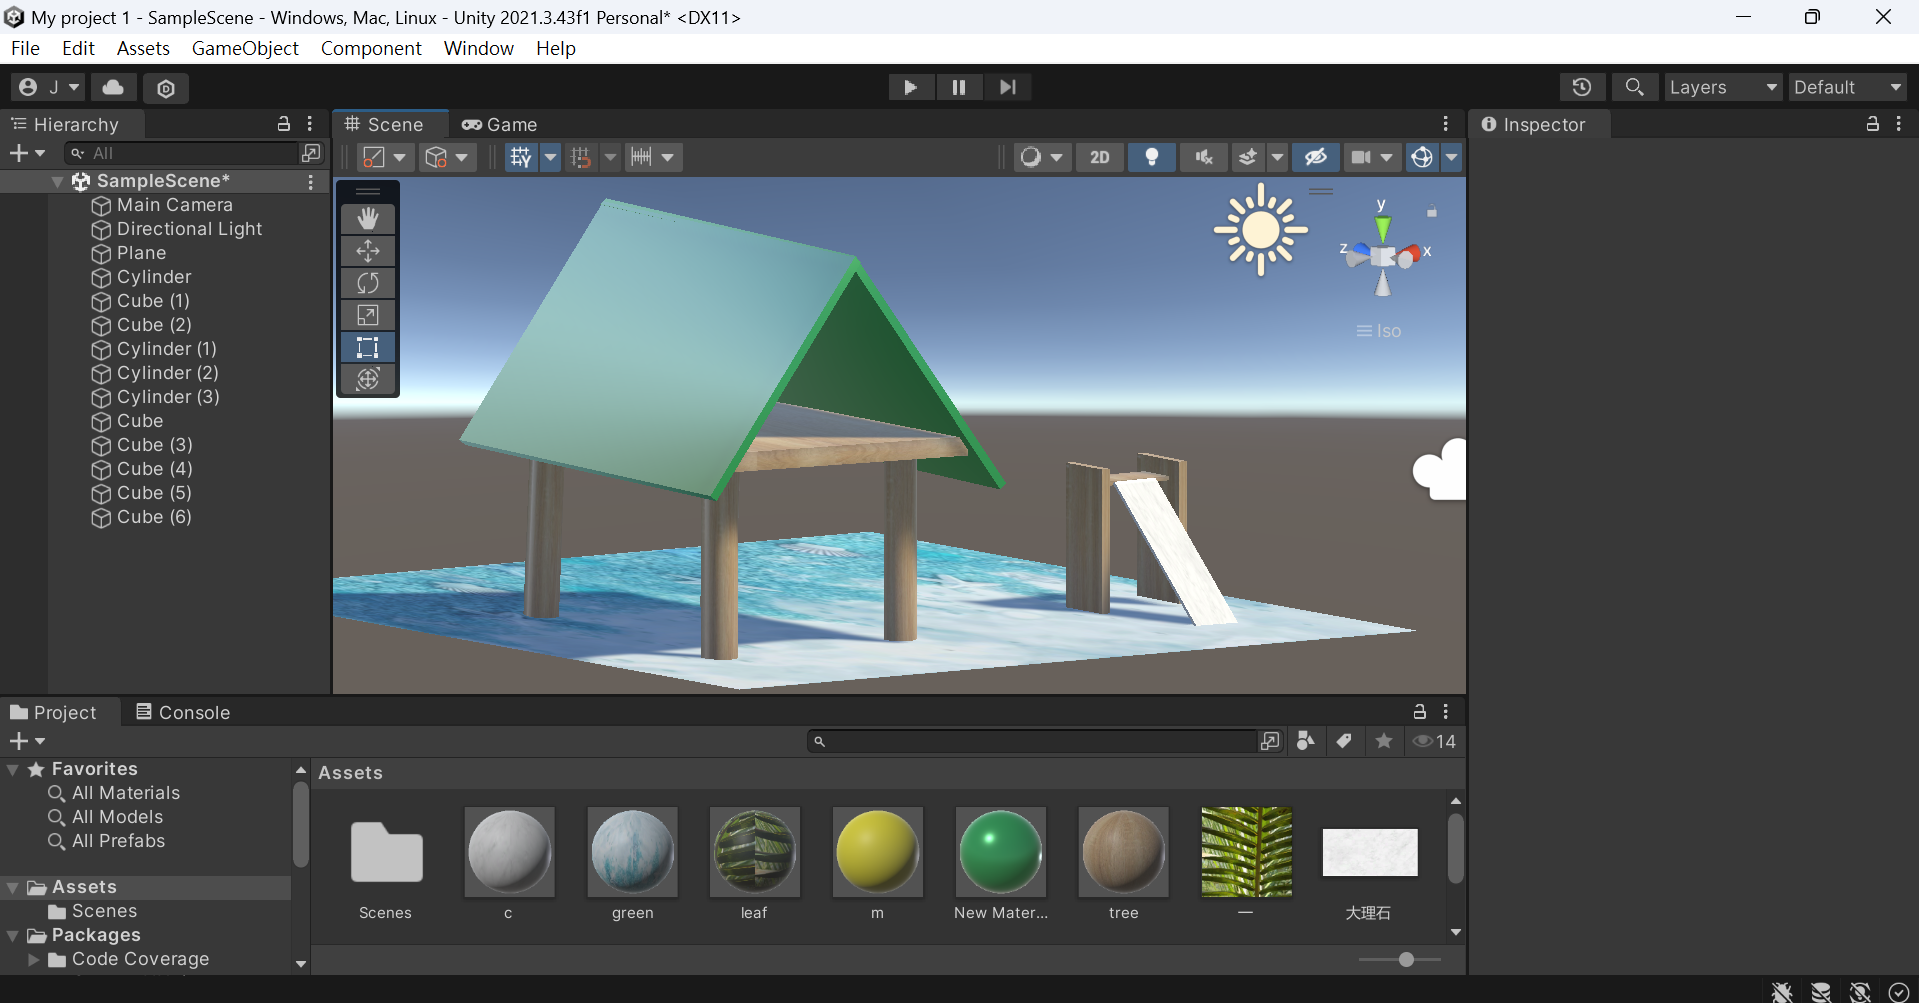The image size is (1919, 1003).
Task: Adjust the asset thumbnail size slider
Action: 1406,959
